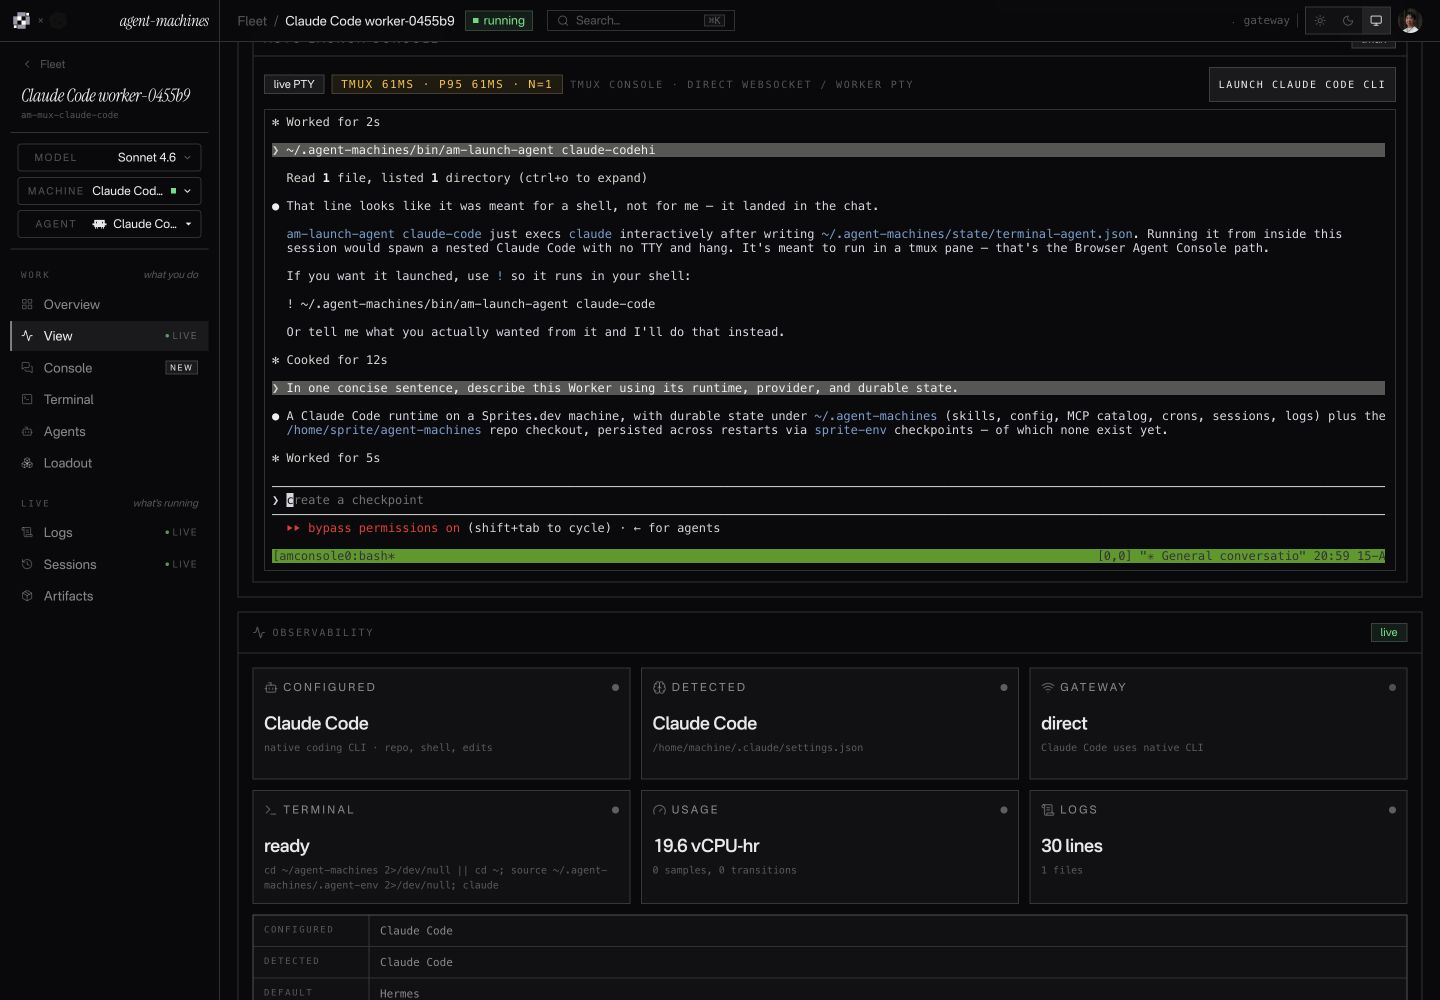Click the bypass permissions on text

click(x=384, y=528)
